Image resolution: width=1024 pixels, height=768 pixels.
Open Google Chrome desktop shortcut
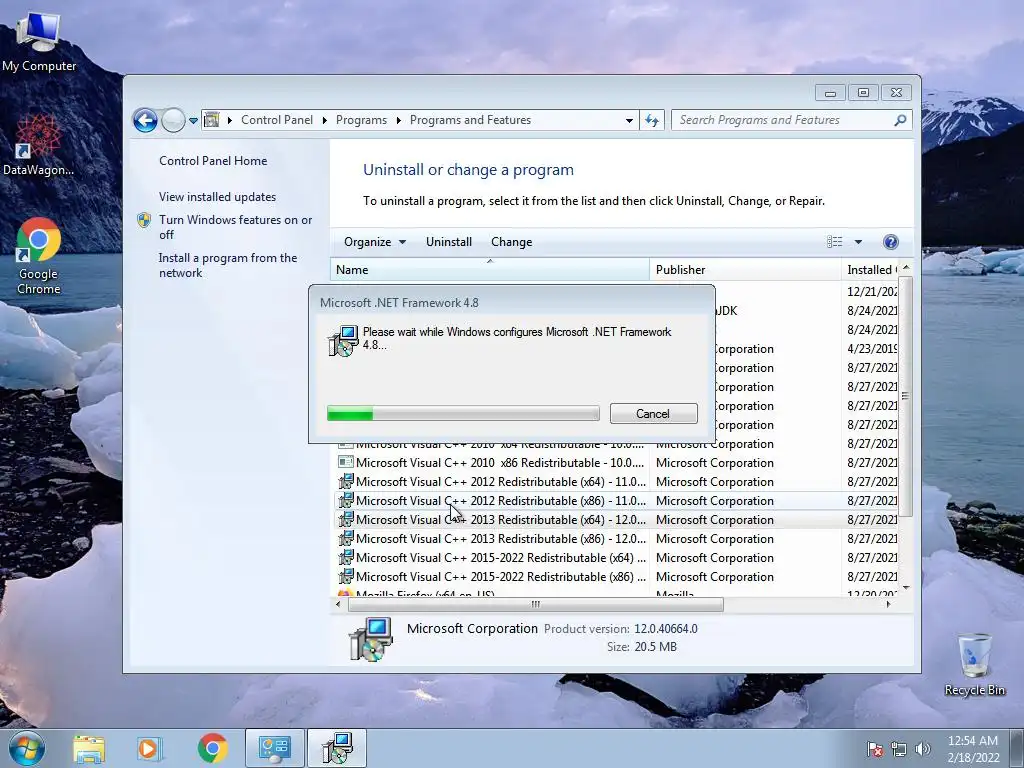pos(38,256)
